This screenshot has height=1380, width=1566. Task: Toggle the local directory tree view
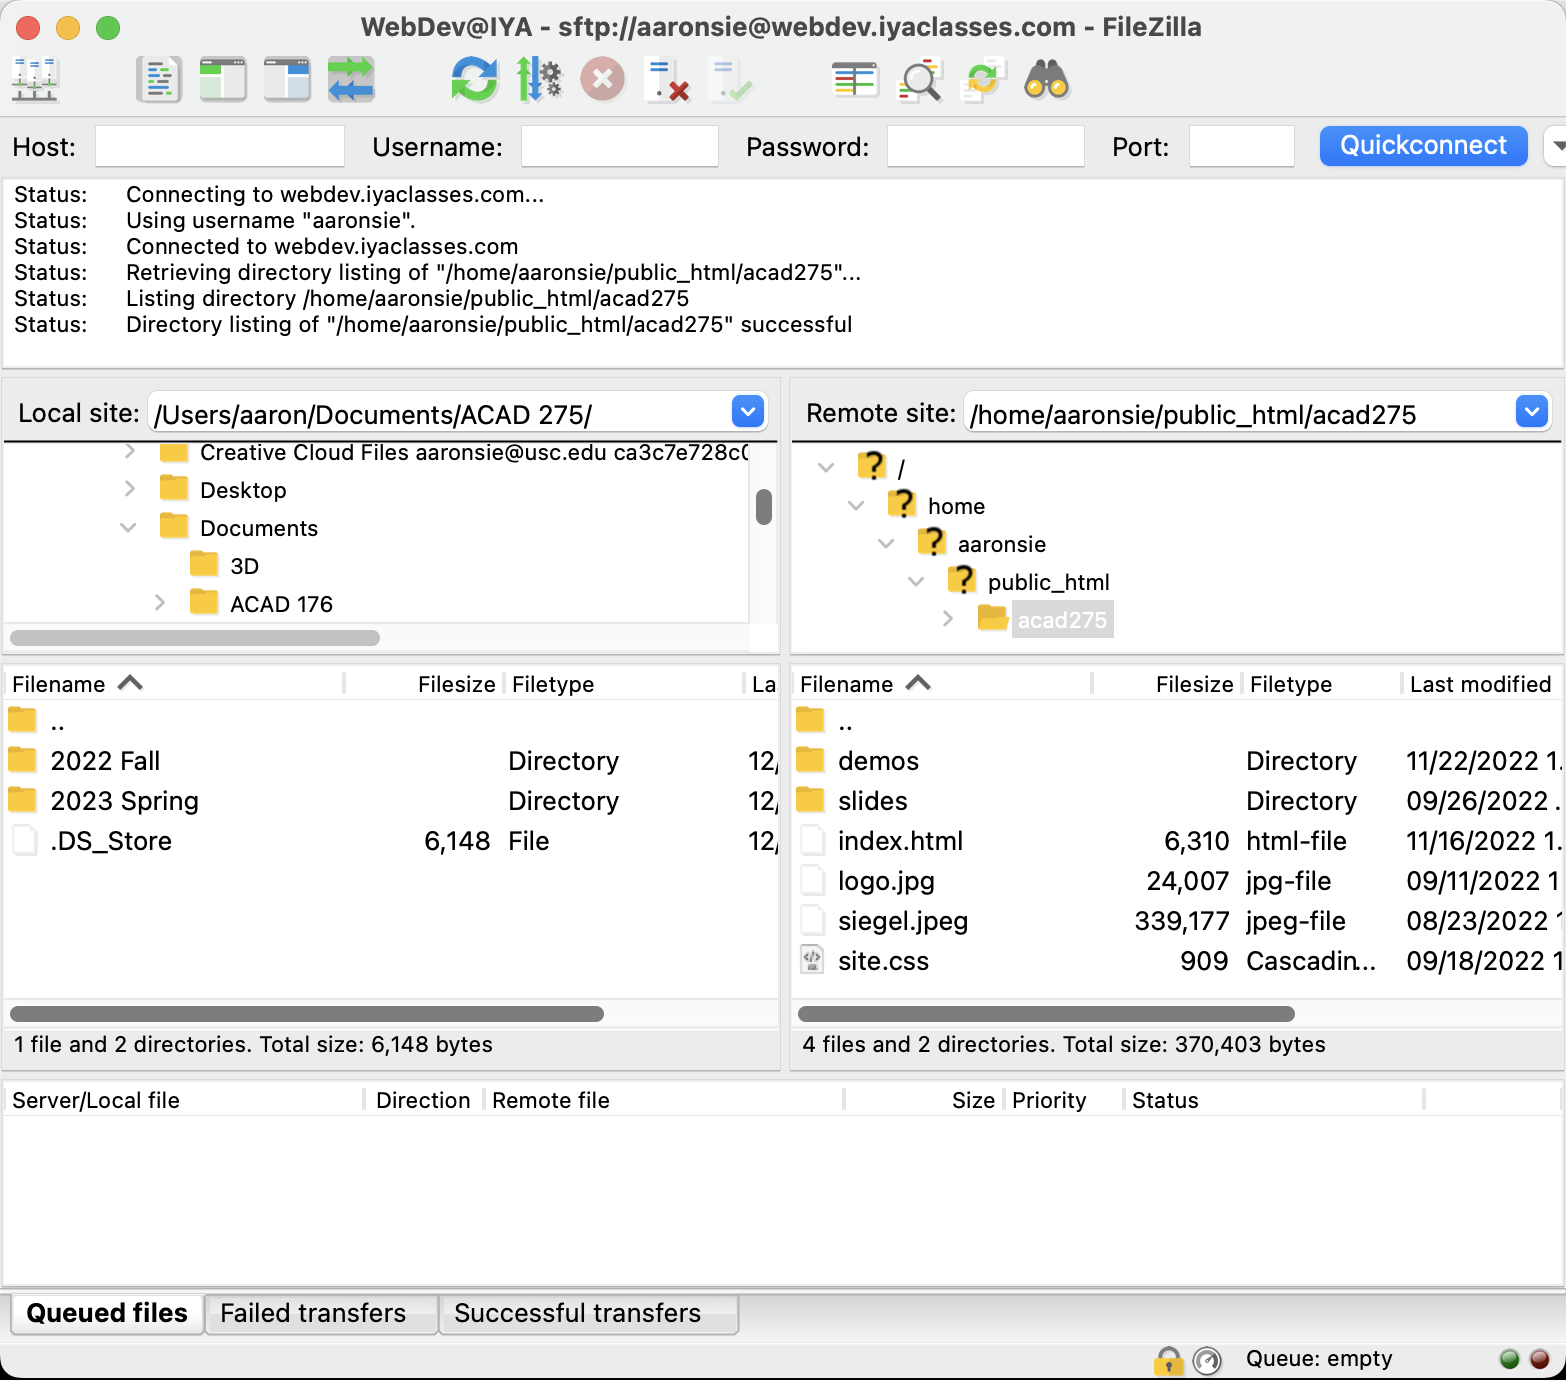223,80
